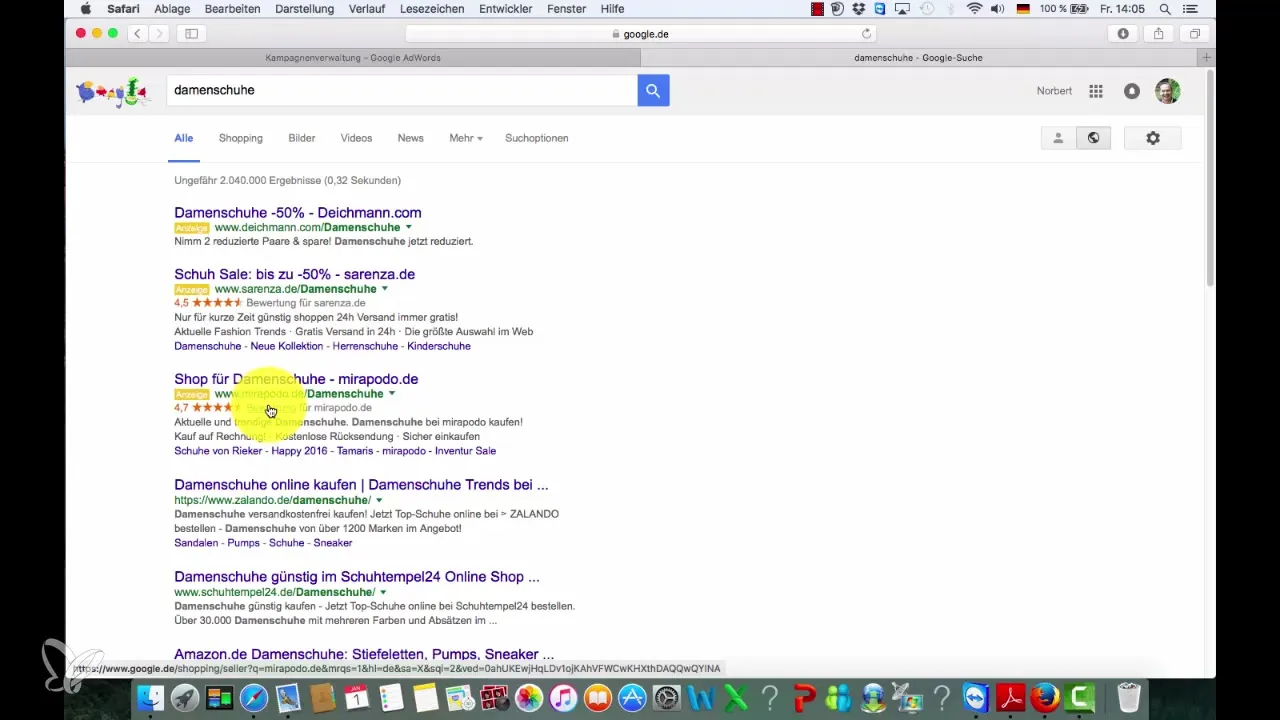Image resolution: width=1280 pixels, height=720 pixels.
Task: Switch to global results globe toggle
Action: point(1093,138)
